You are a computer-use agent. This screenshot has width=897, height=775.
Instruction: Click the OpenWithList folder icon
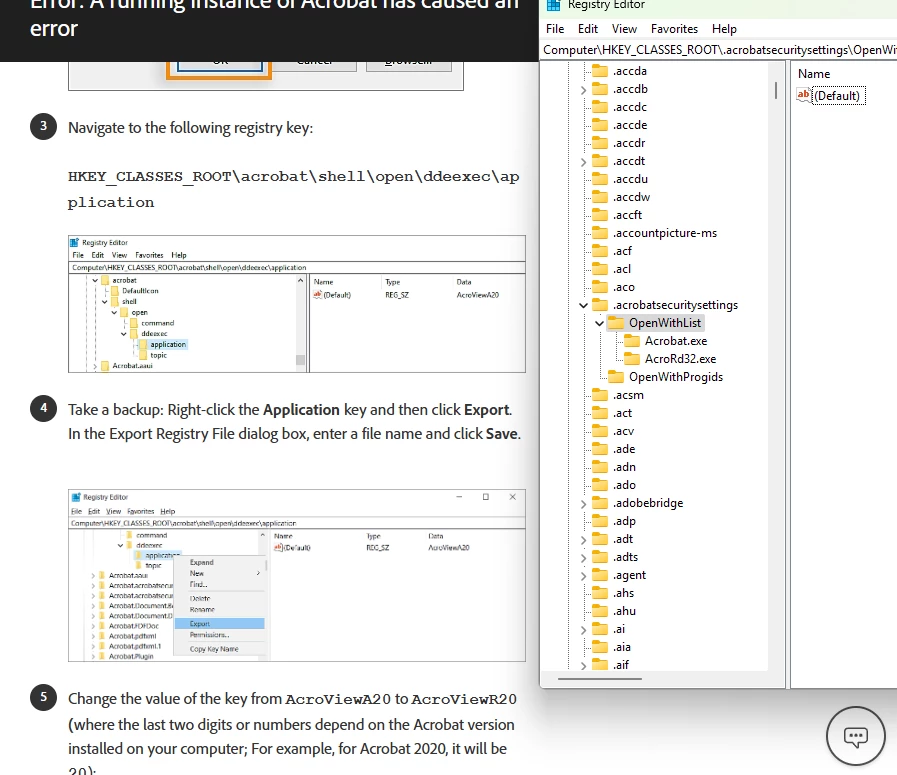click(616, 323)
